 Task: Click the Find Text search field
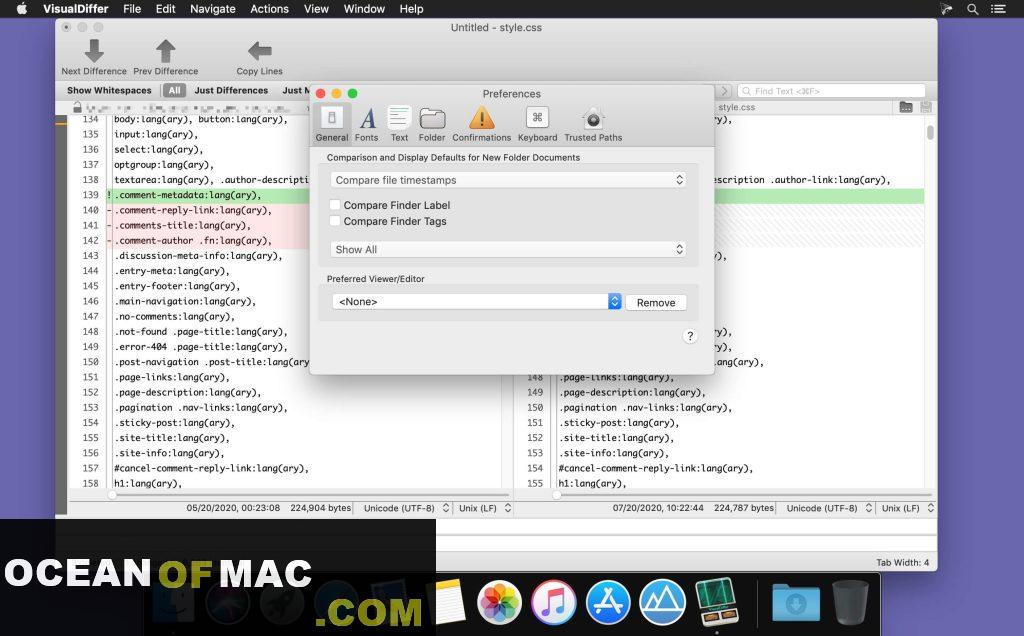point(831,91)
